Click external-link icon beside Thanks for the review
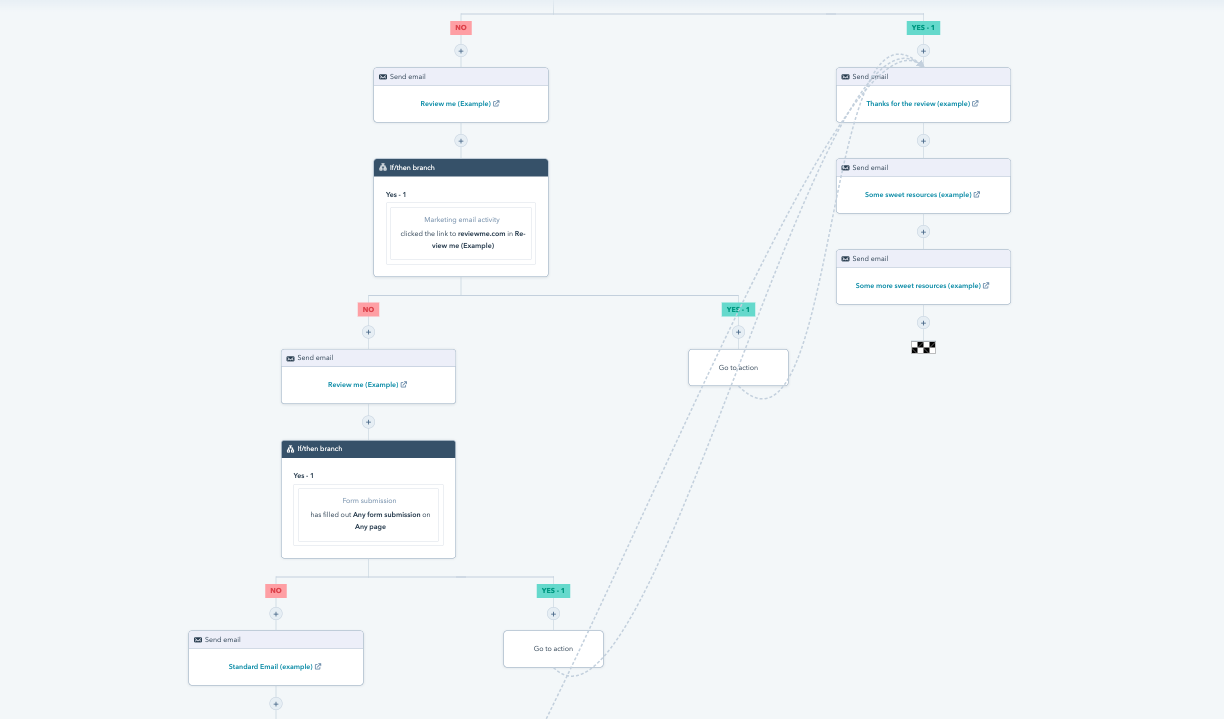Image resolution: width=1224 pixels, height=719 pixels. pyautogui.click(x=975, y=104)
